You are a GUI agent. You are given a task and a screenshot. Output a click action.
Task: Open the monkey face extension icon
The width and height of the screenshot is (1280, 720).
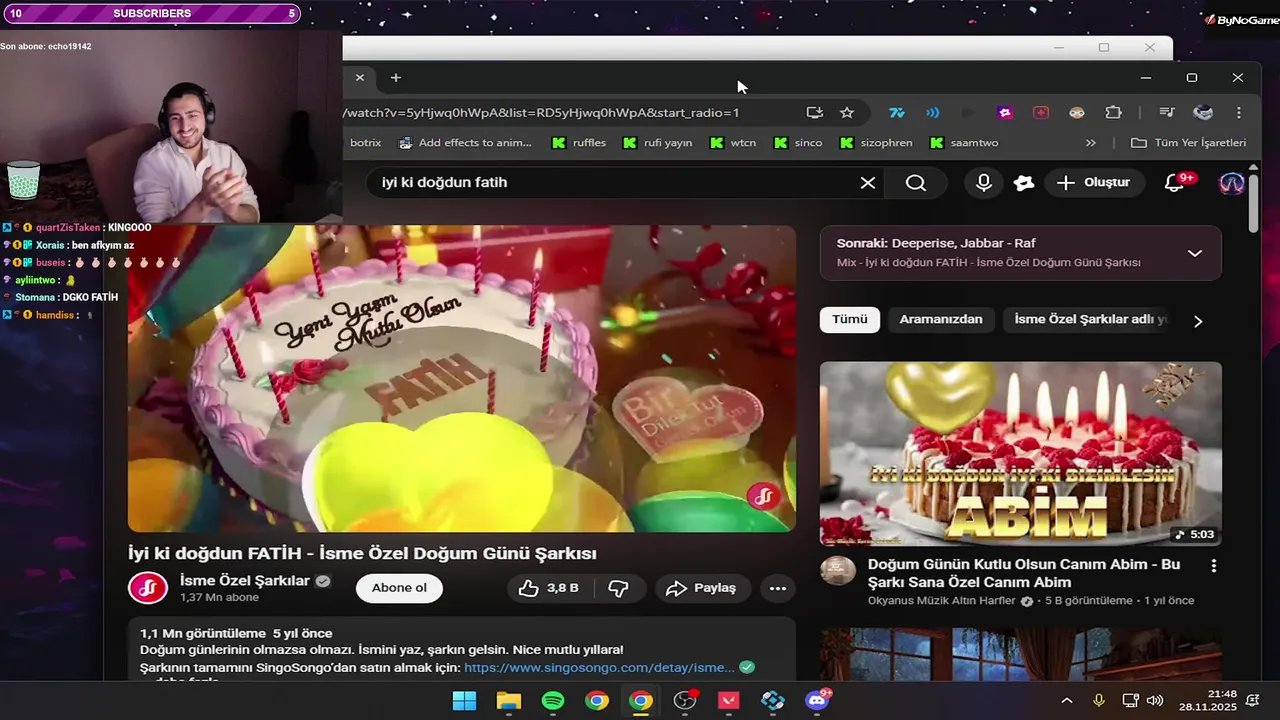1077,113
